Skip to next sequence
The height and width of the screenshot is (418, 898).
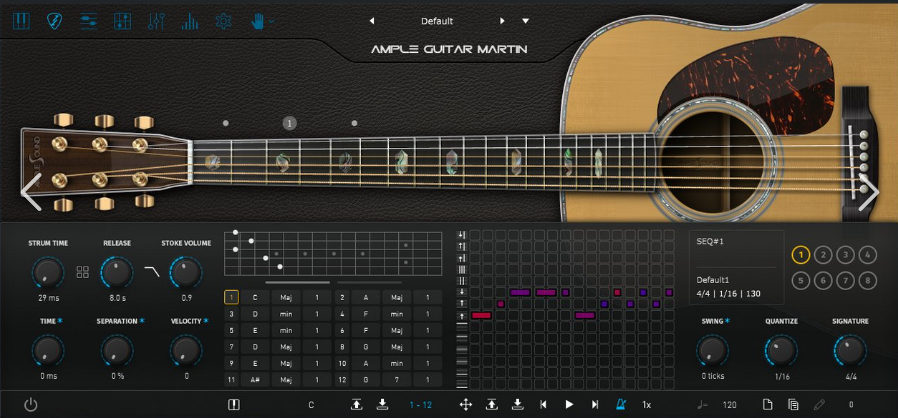tap(595, 405)
